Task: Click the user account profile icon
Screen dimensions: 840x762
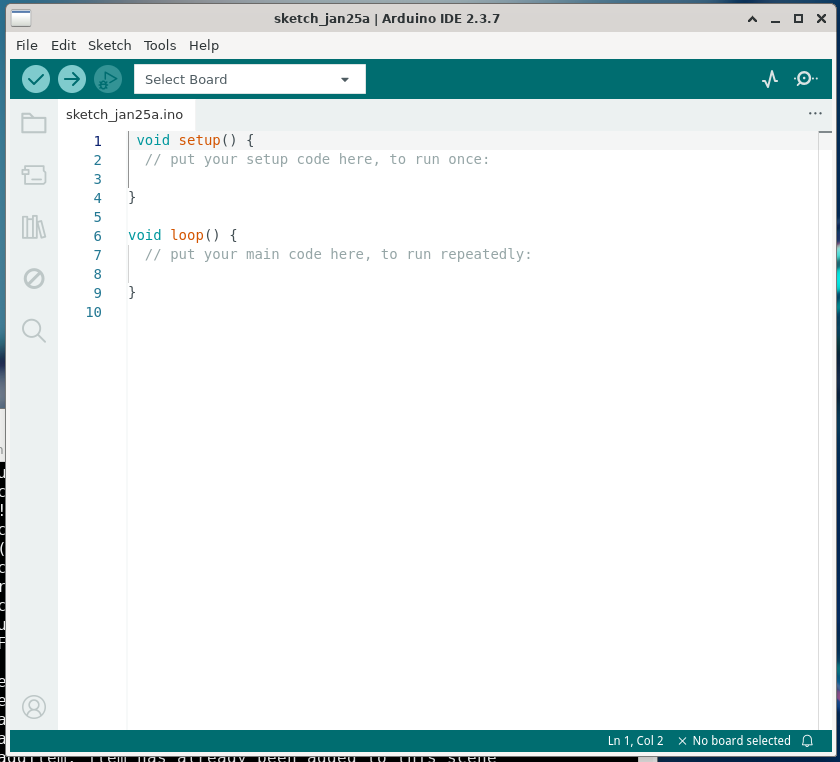Action: click(x=34, y=707)
